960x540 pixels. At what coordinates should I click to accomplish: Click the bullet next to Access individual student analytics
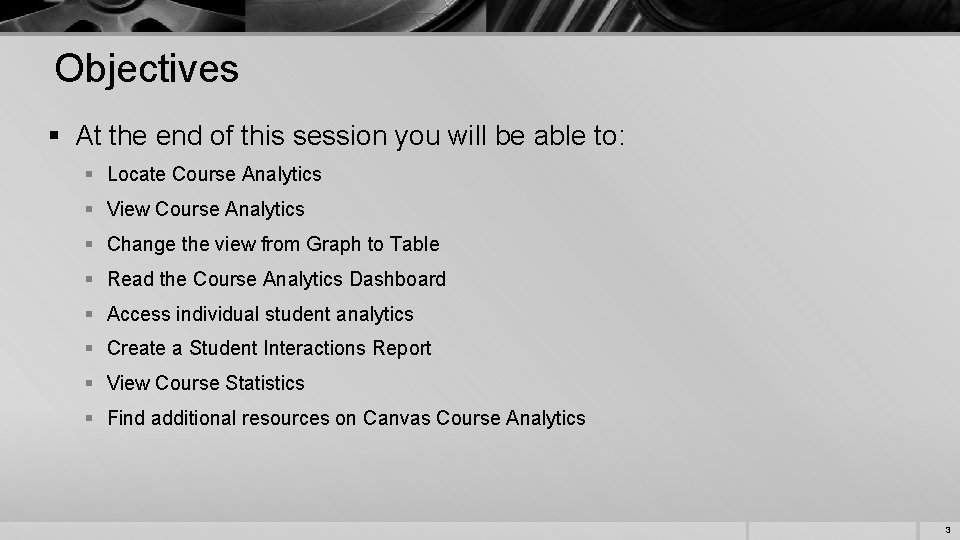click(x=89, y=313)
